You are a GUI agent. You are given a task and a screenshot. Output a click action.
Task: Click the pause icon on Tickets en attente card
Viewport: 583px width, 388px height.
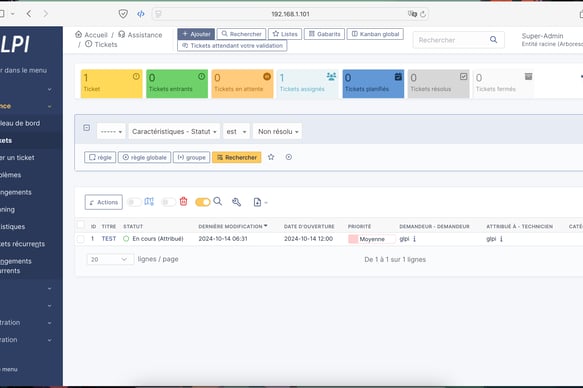coord(267,76)
